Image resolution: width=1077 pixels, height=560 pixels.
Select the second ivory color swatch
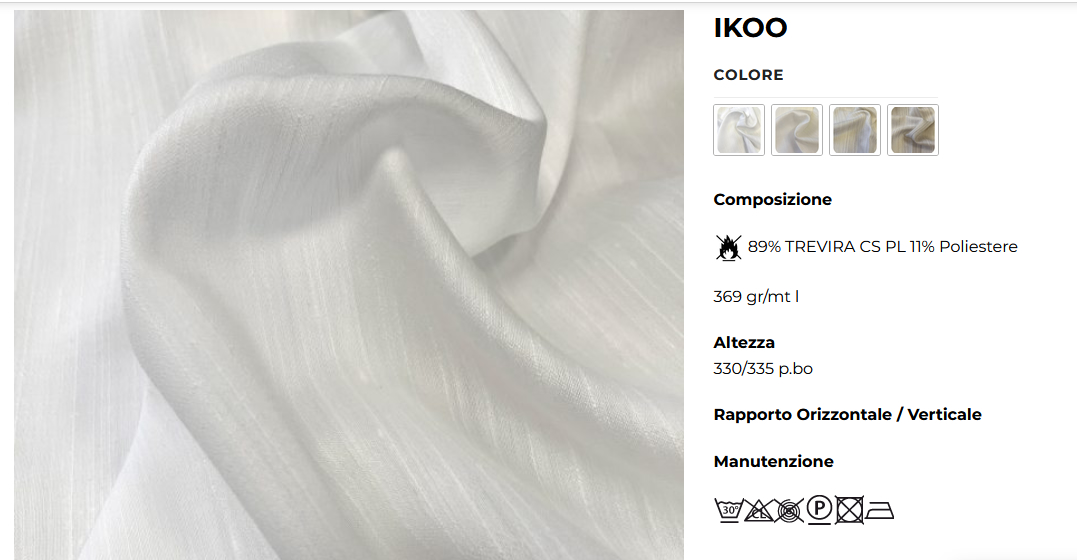click(x=797, y=130)
